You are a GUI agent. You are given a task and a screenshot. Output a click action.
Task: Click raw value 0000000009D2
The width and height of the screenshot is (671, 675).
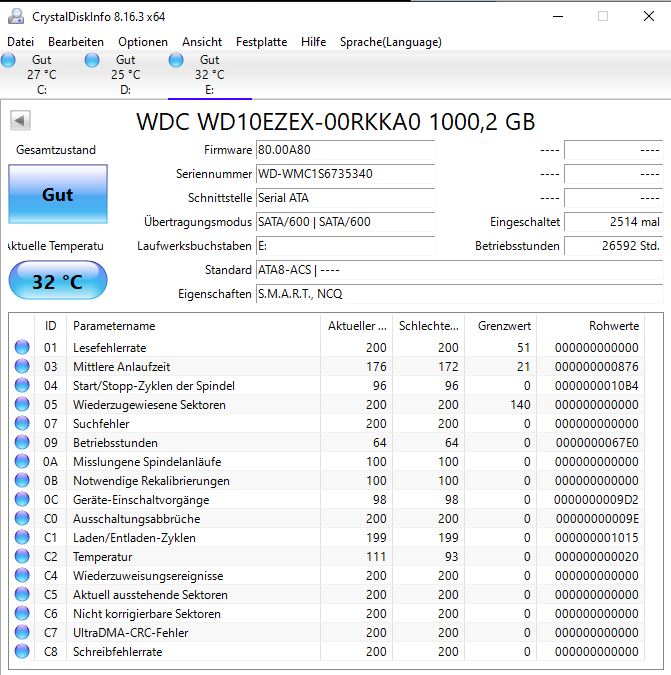(596, 500)
